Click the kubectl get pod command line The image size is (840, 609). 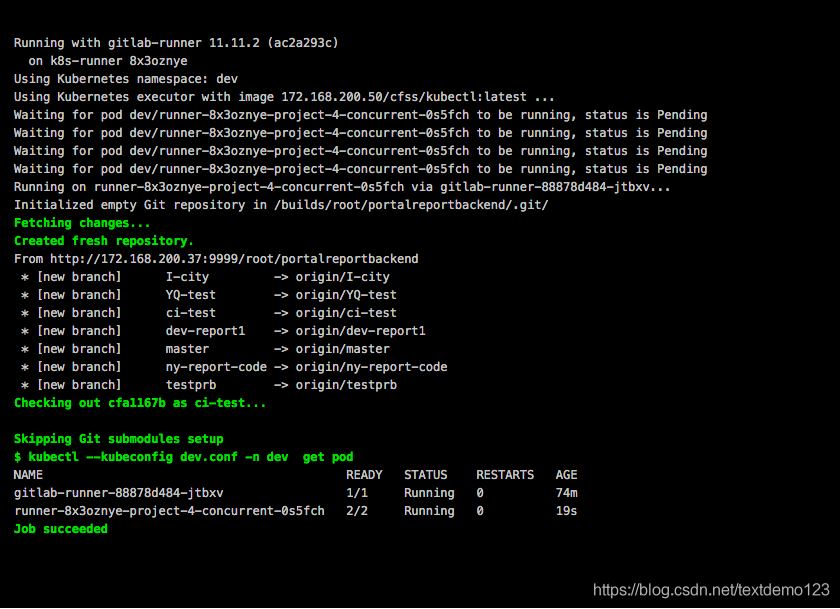tap(183, 457)
